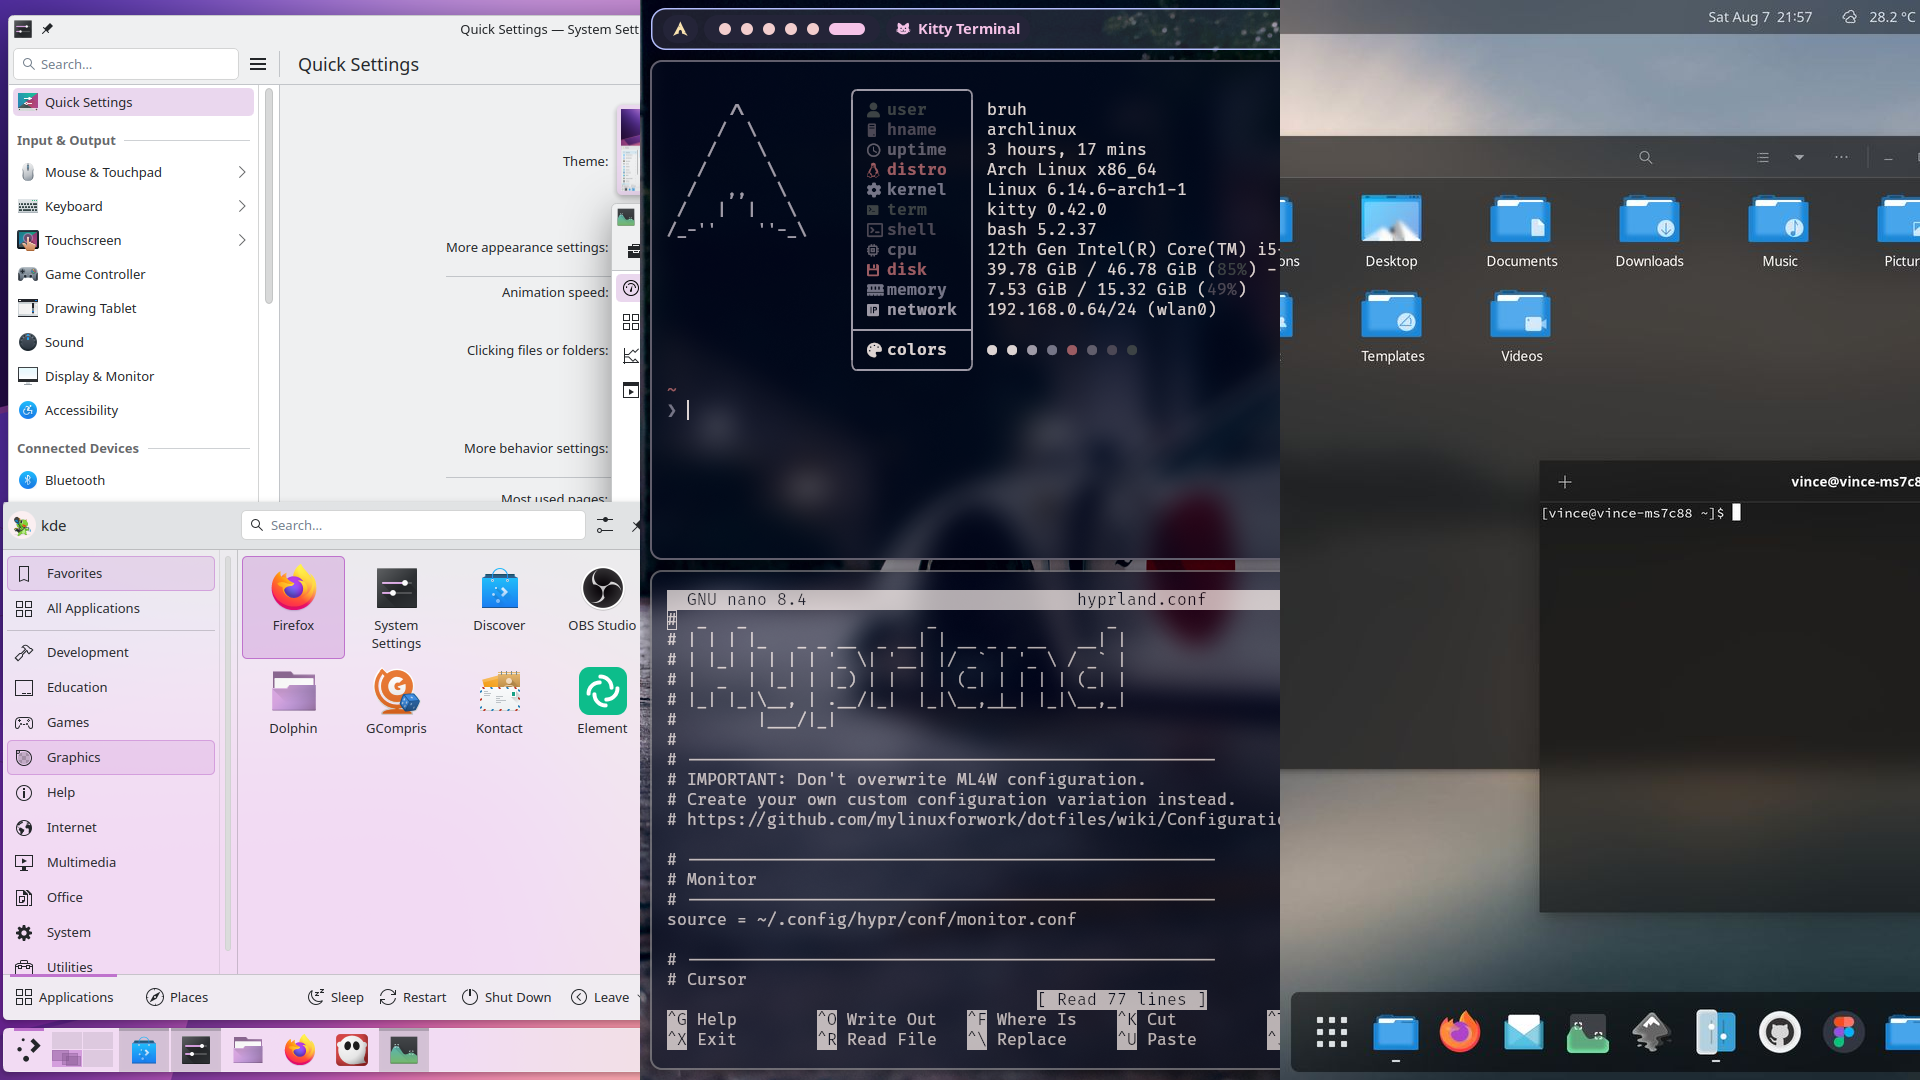
Task: Switch to the Applications tab in the launcher
Action: [x=65, y=997]
